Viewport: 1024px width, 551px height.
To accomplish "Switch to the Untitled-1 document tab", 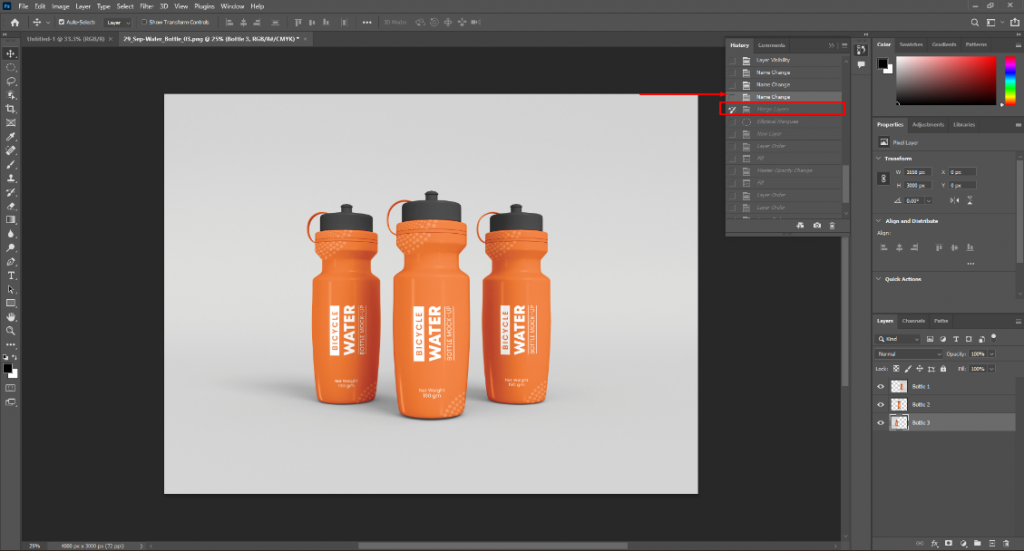I will (65, 39).
